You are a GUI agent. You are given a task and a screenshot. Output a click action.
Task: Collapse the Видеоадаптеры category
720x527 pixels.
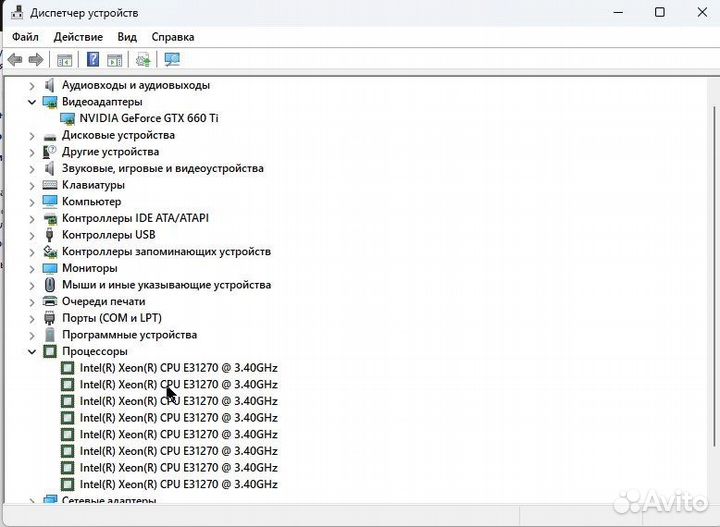(32, 102)
